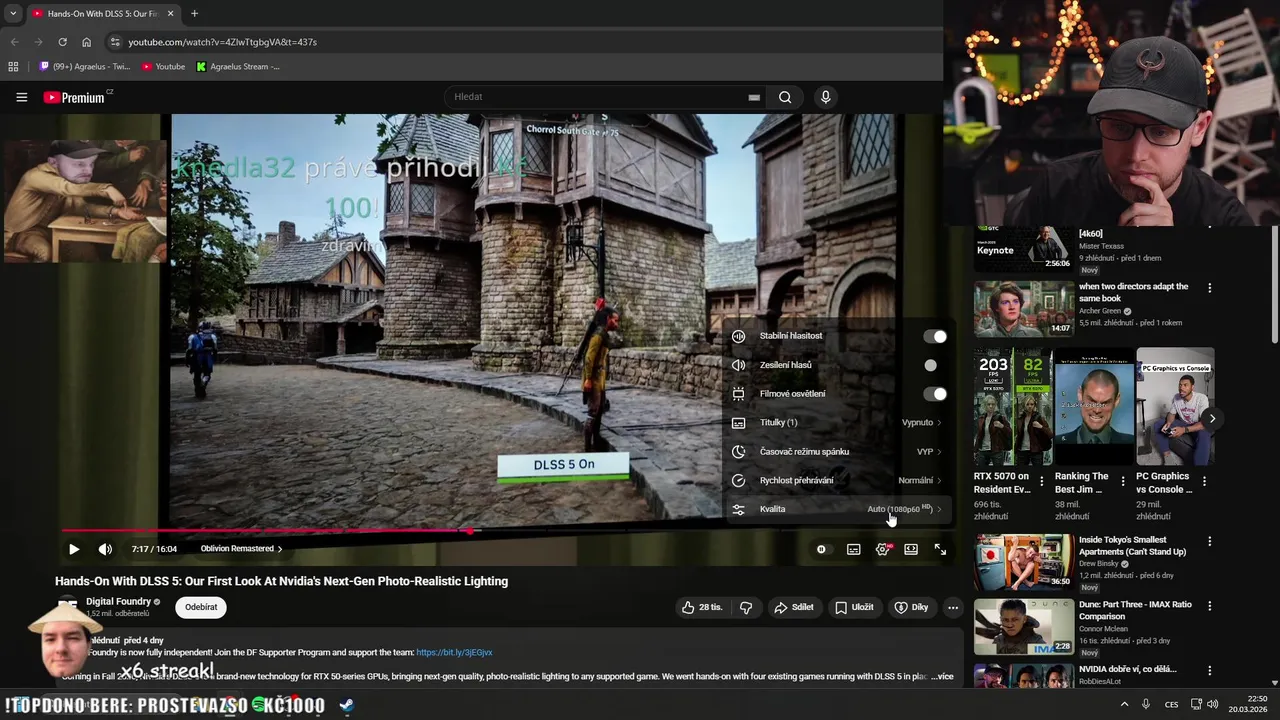Play the video with the play button
This screenshot has height=720, width=1280.
coord(74,549)
